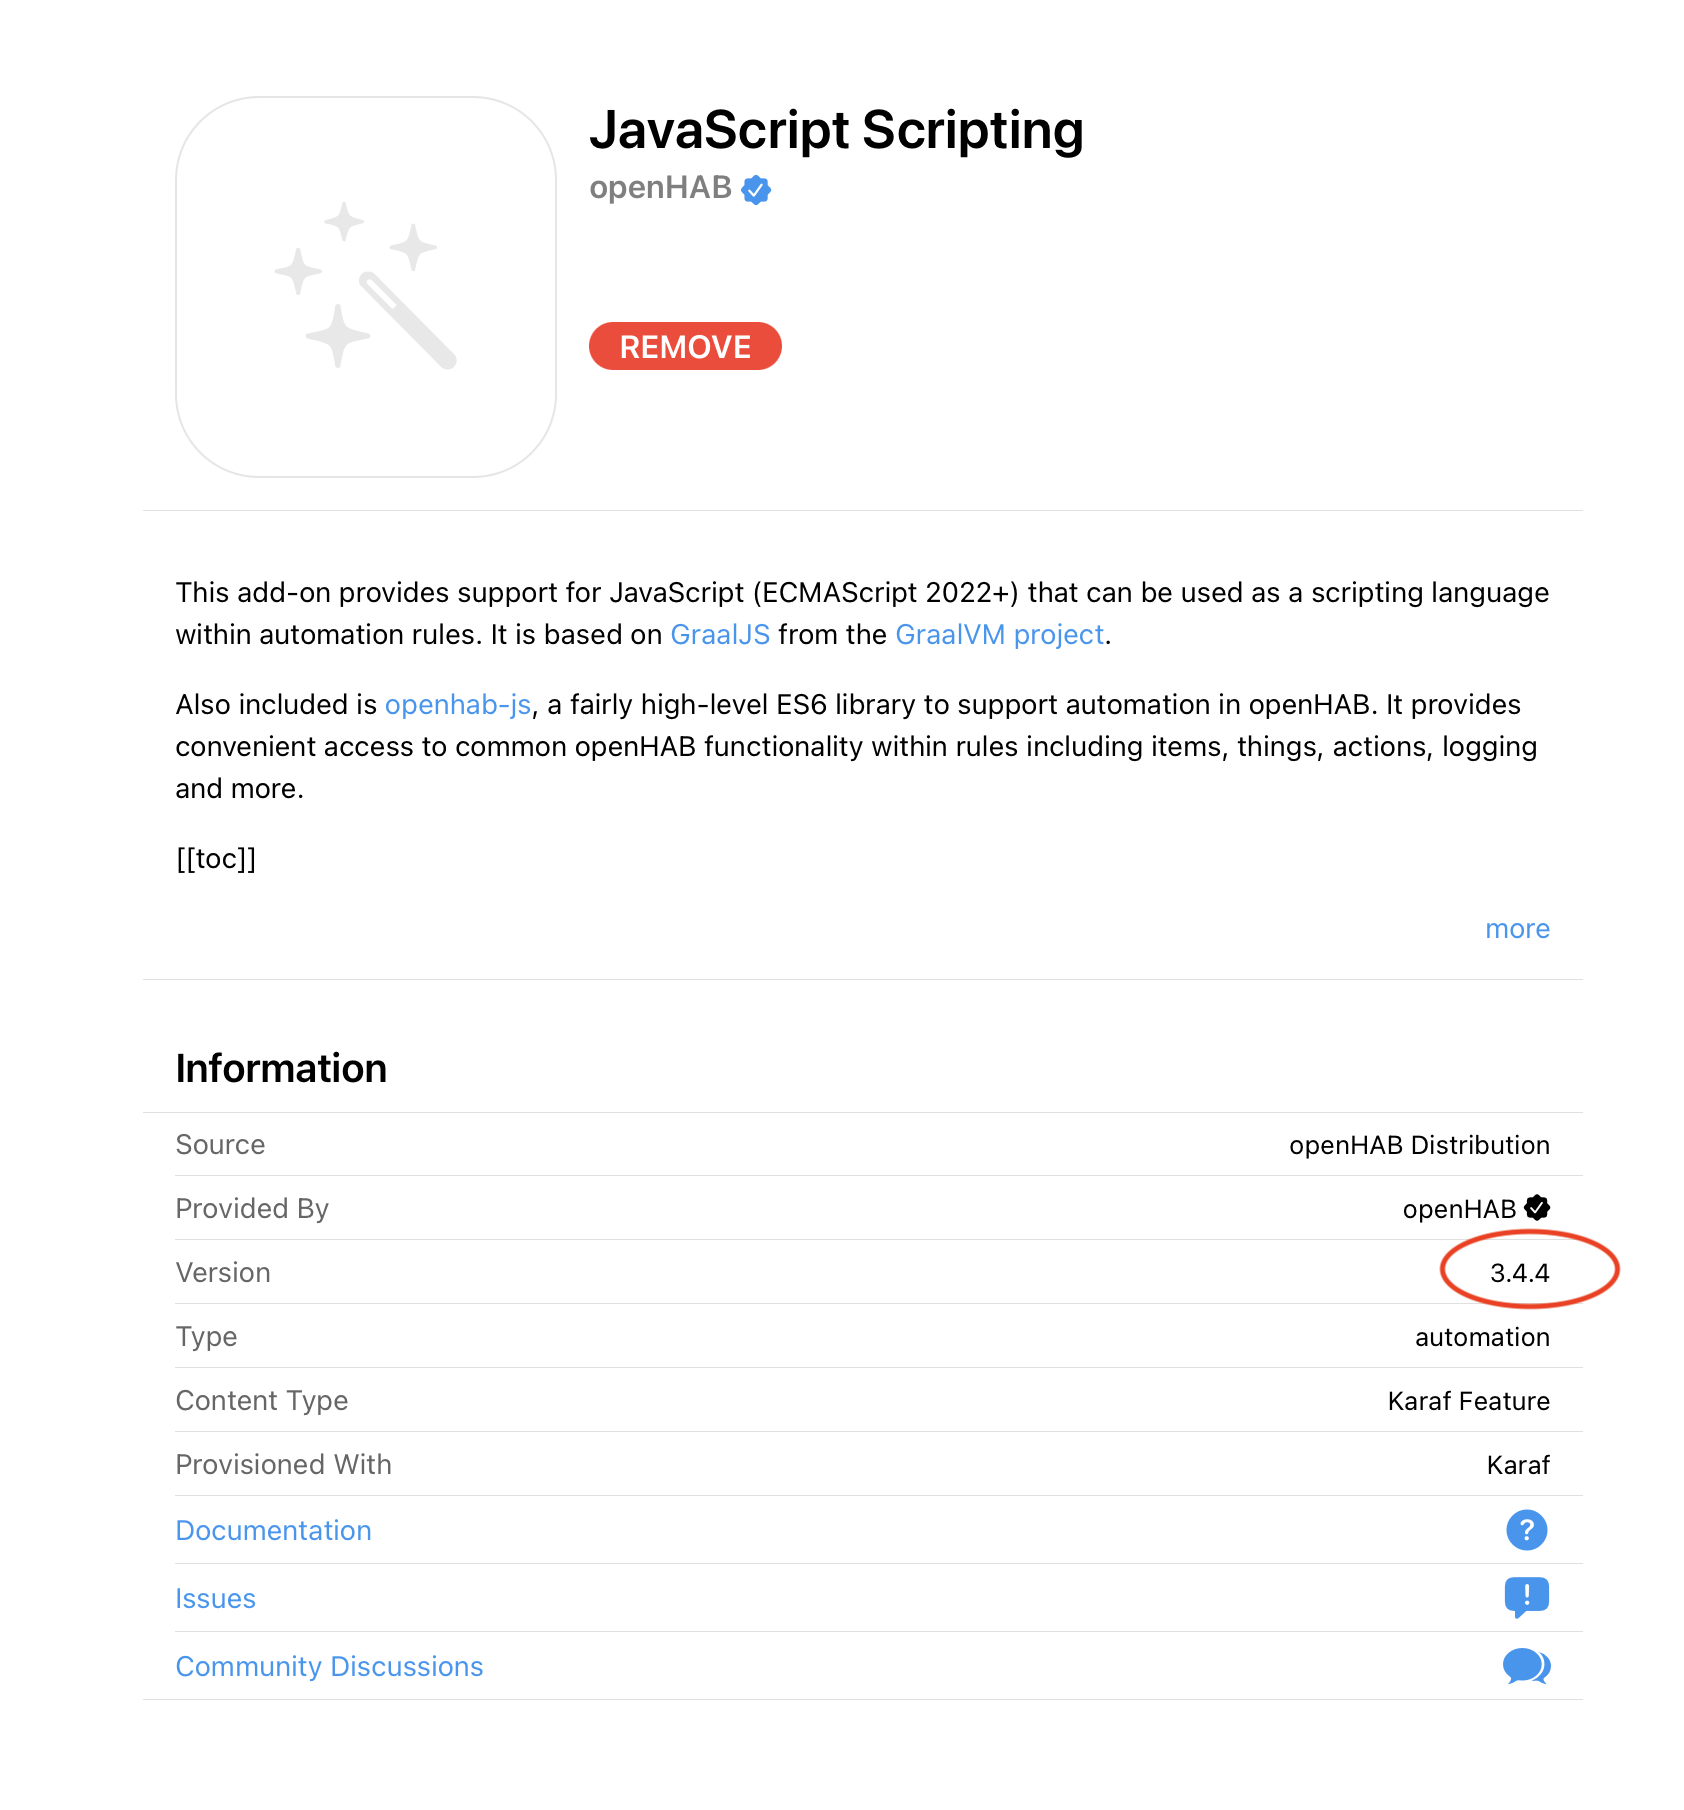Click the Information section heading

pos(281,1068)
